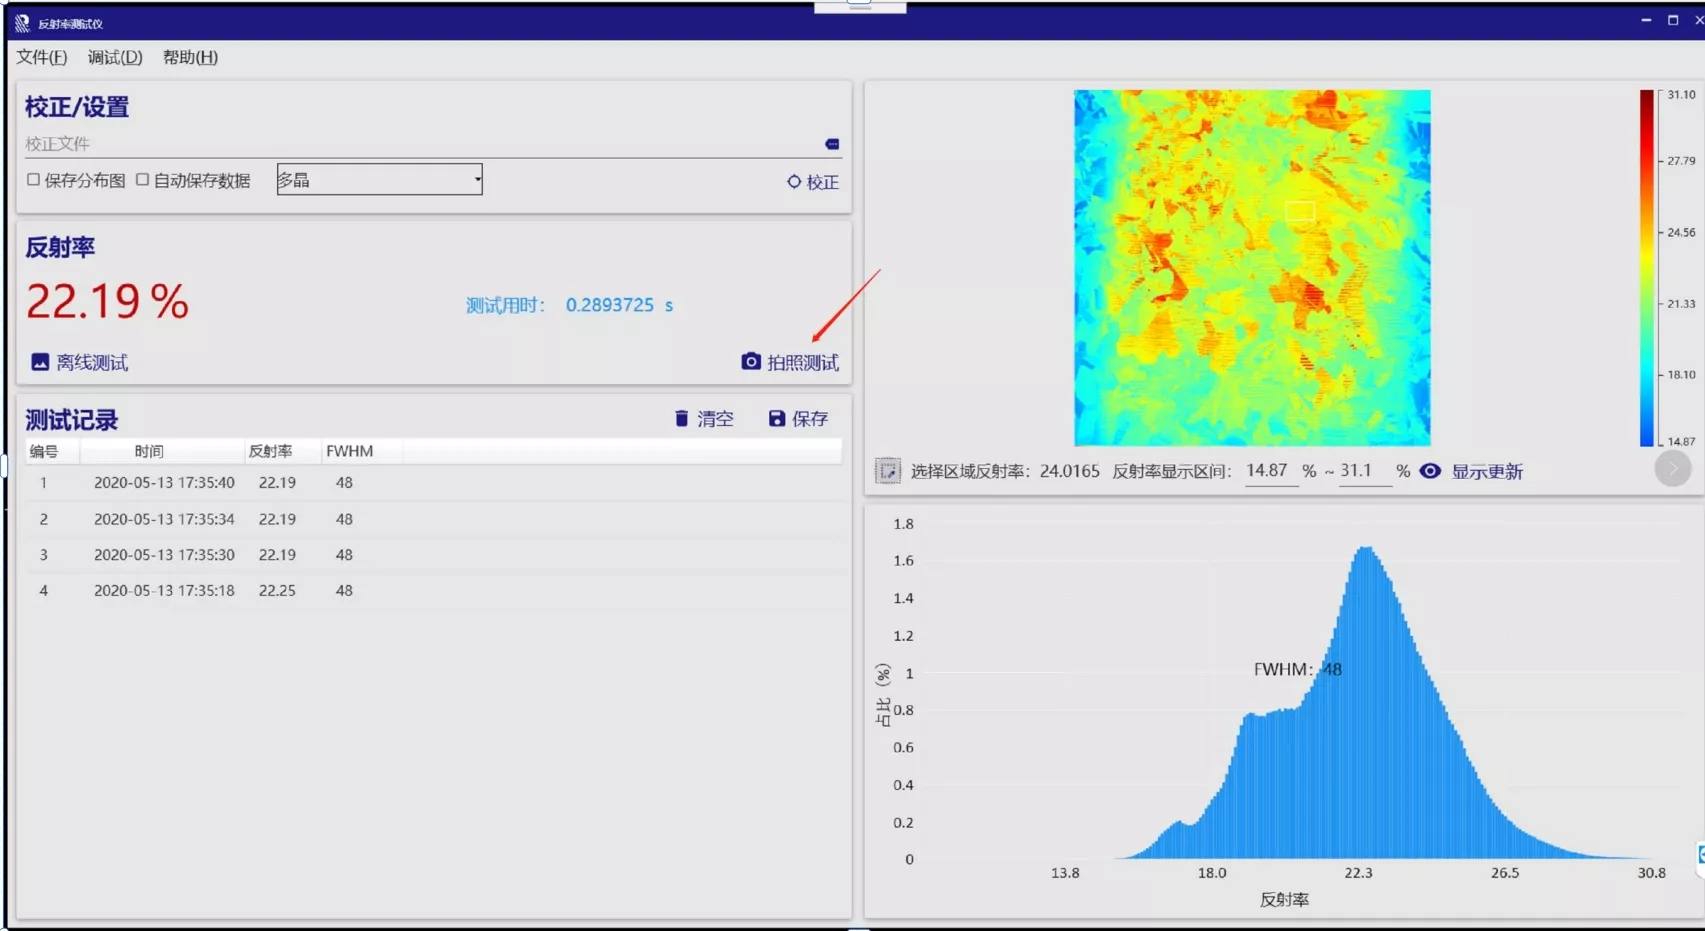This screenshot has width=1705, height=931.
Task: Click the reflectance heat map image
Action: [x=1252, y=268]
